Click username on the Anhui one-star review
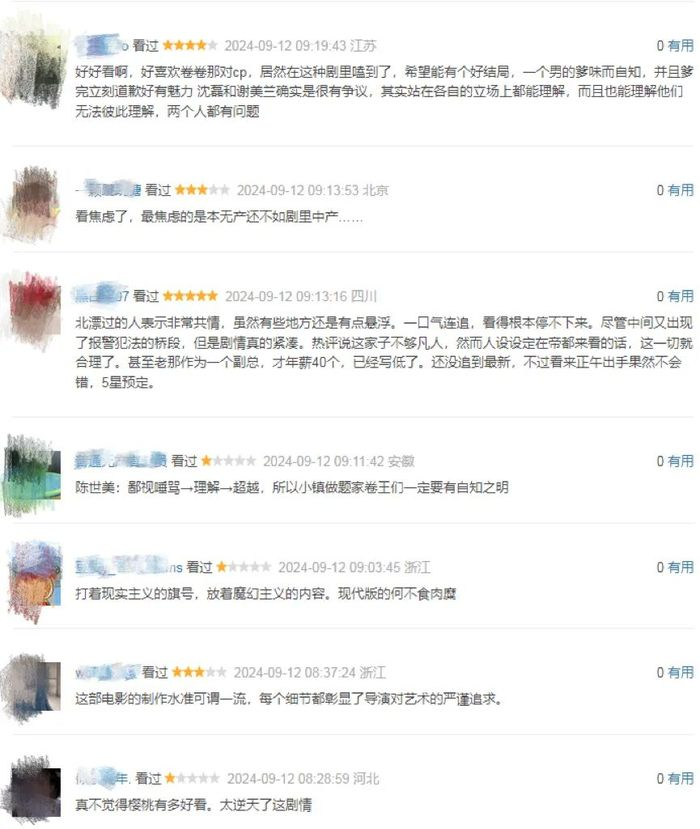Screen dimensions: 700x829 (x=121, y=461)
